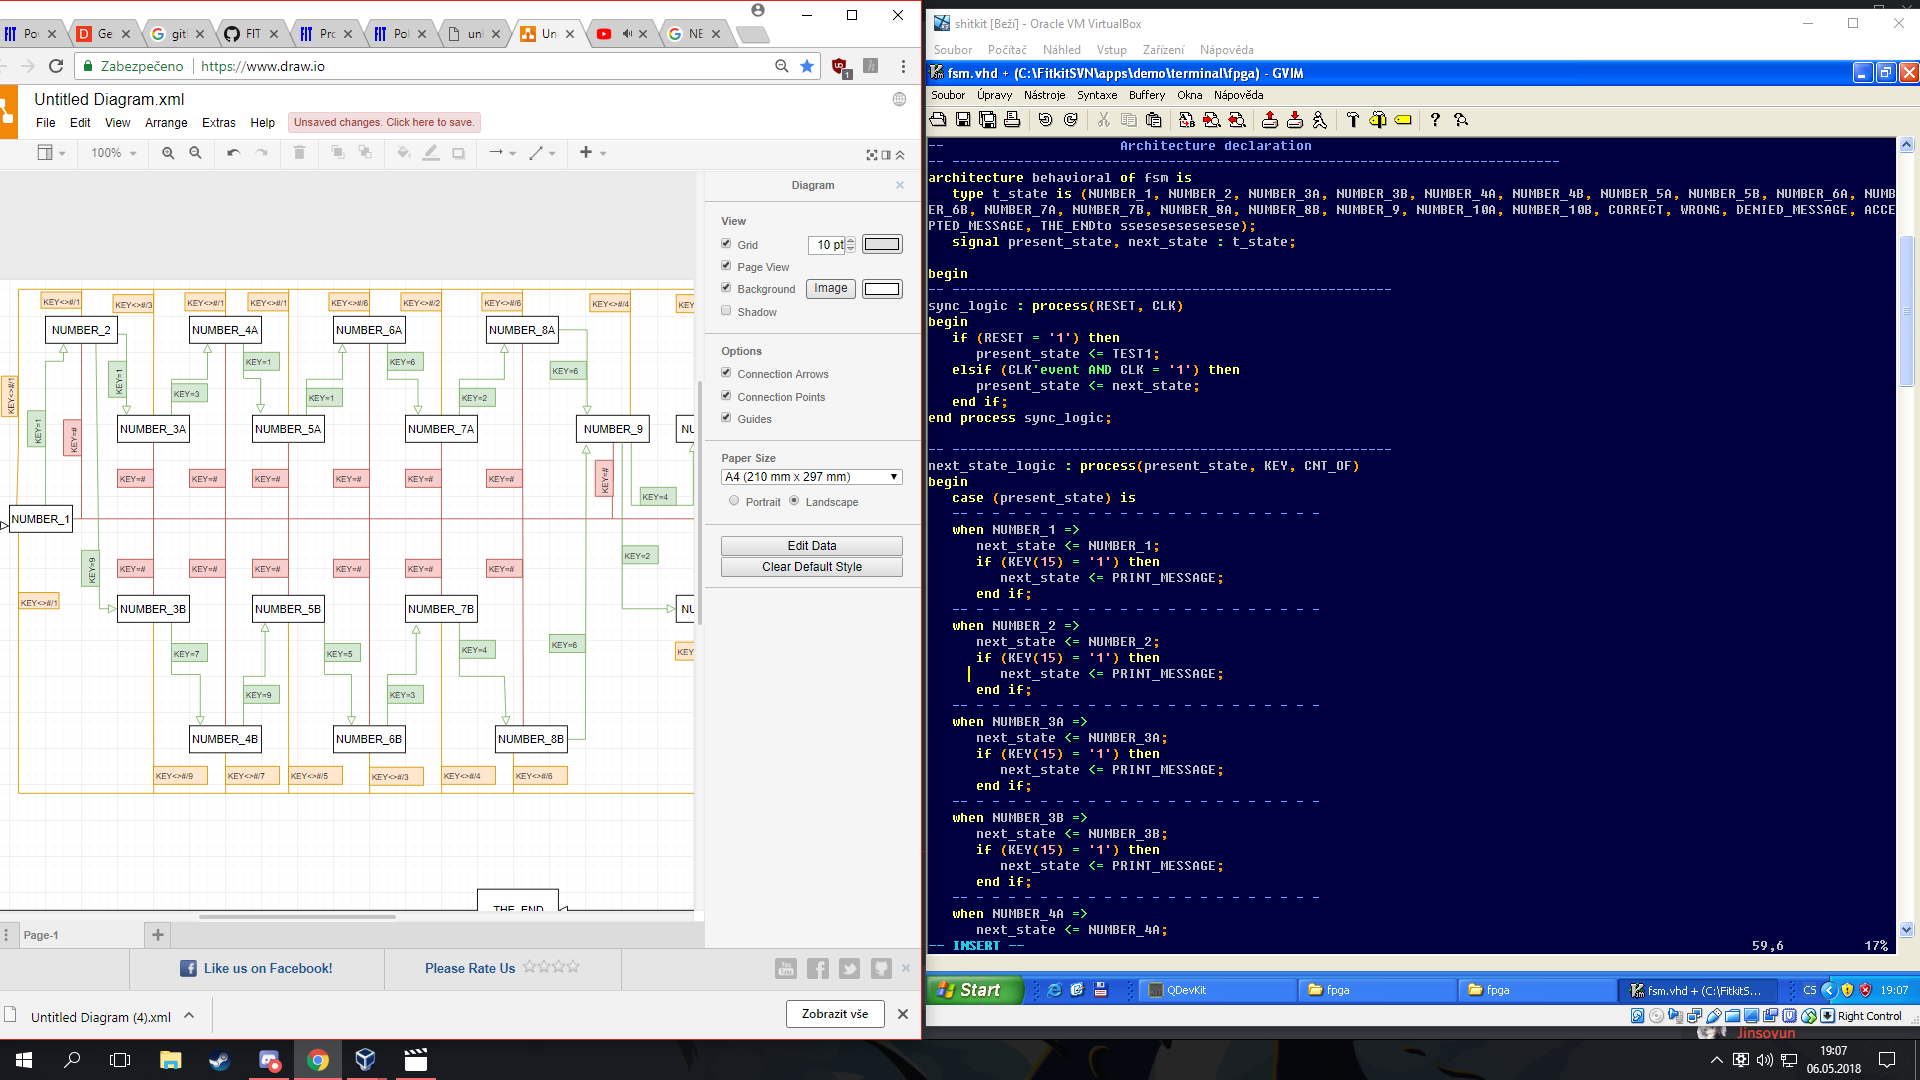Open connection arrow style dropdown
Image resolution: width=1920 pixels, height=1080 pixels.
click(x=502, y=153)
